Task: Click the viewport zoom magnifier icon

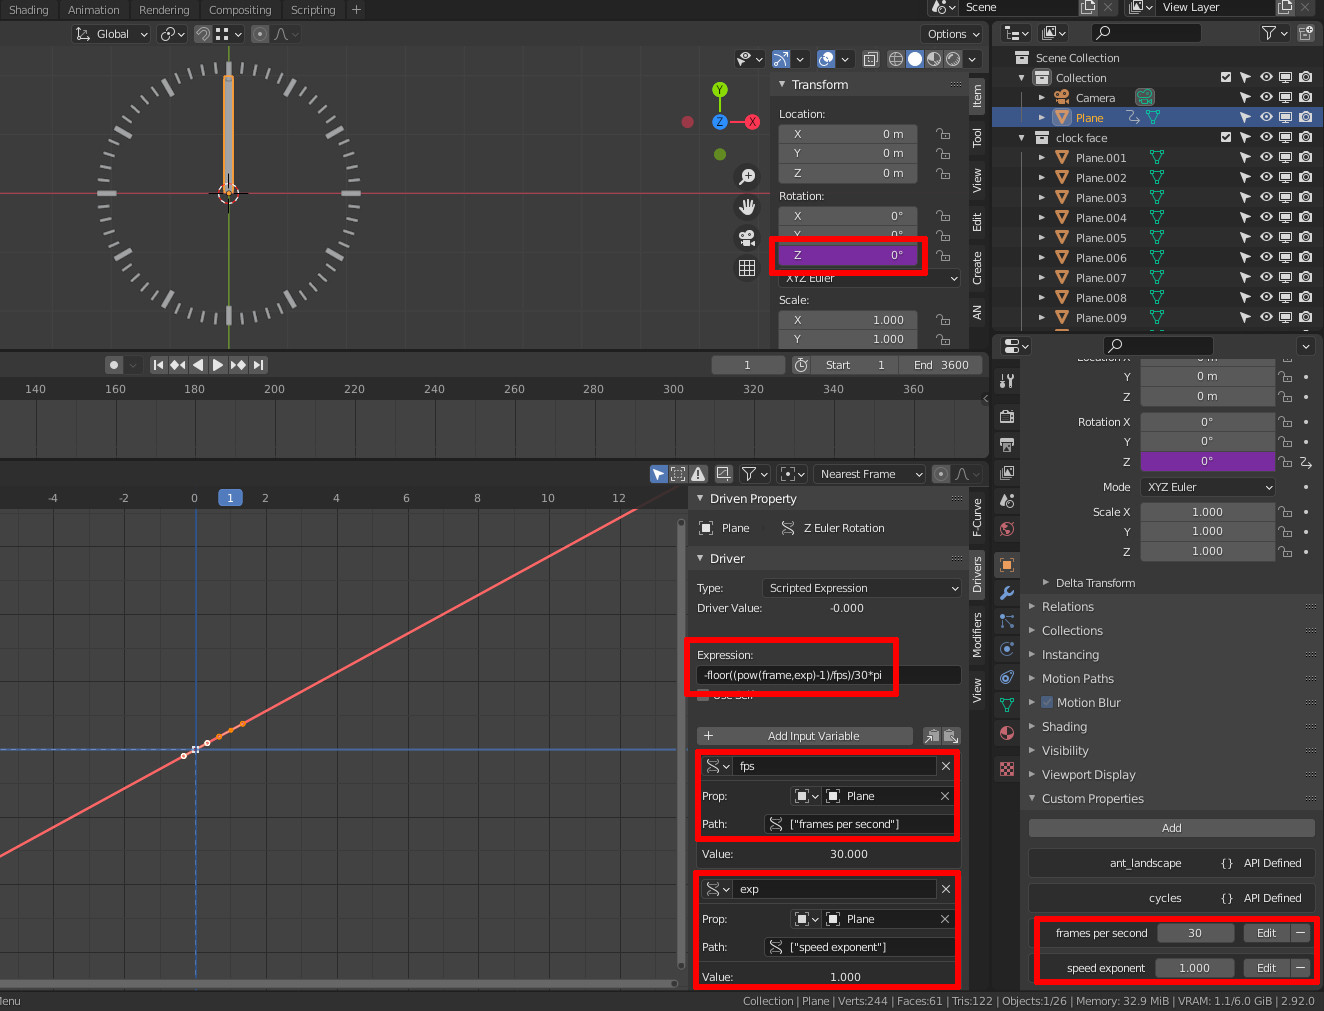Action: click(x=747, y=177)
